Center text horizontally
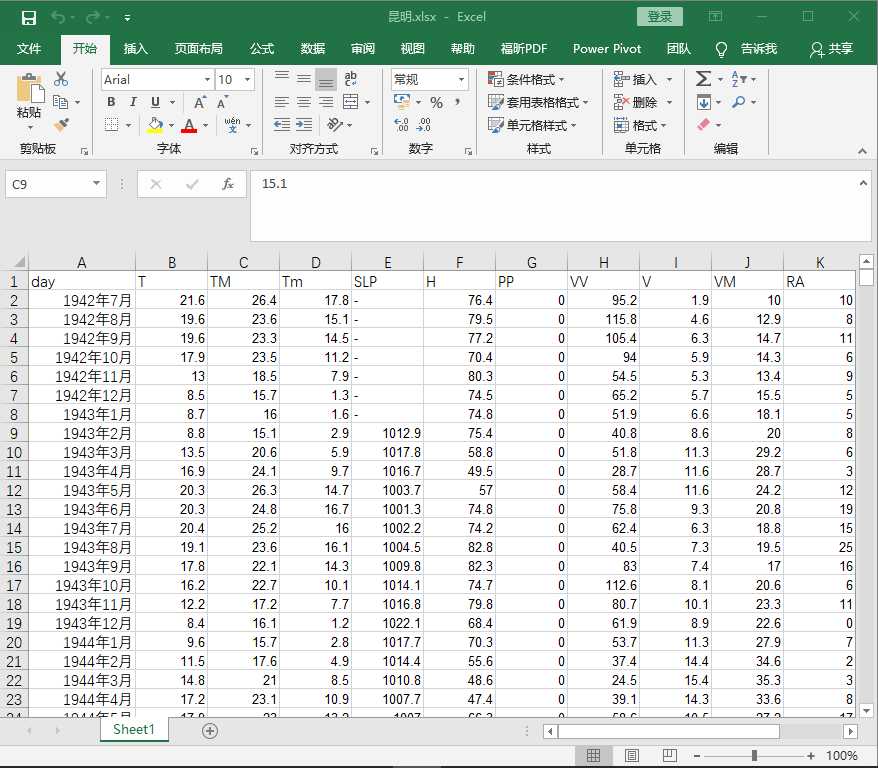Screen dimensions: 878x768 [303, 102]
